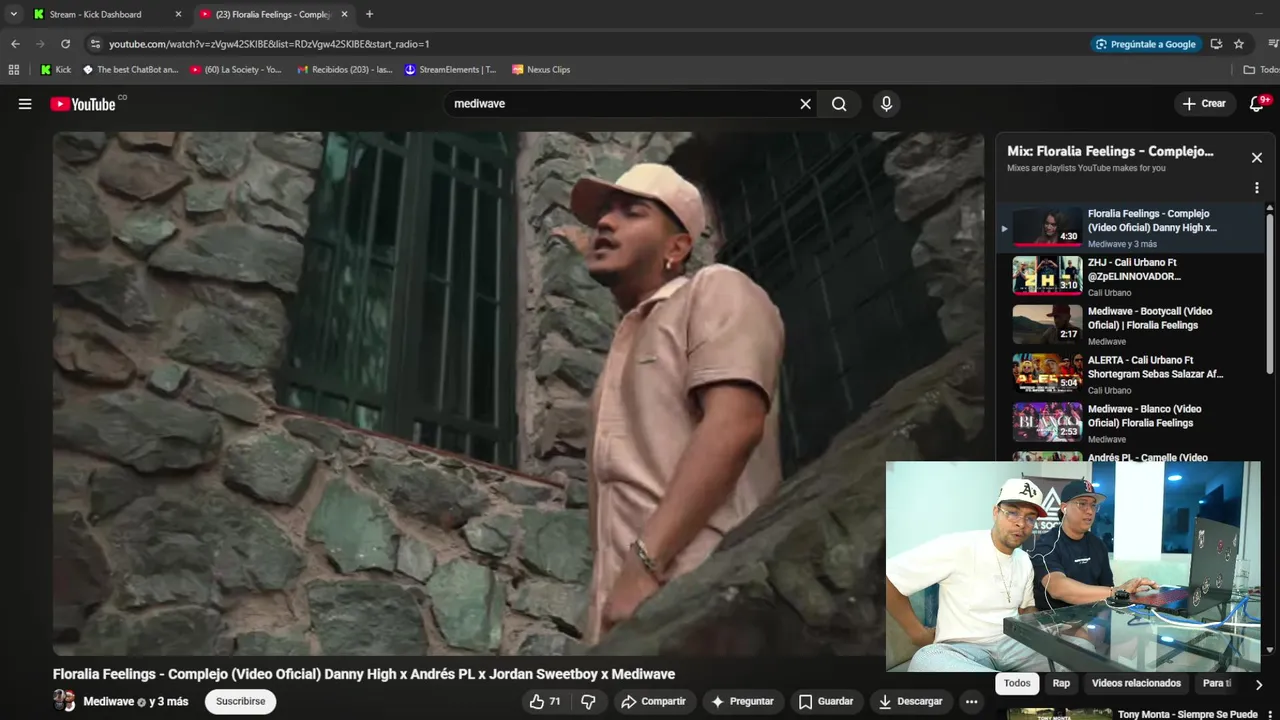This screenshot has width=1280, height=720.
Task: Open the Nexus Clips bookmark
Action: pos(541,70)
